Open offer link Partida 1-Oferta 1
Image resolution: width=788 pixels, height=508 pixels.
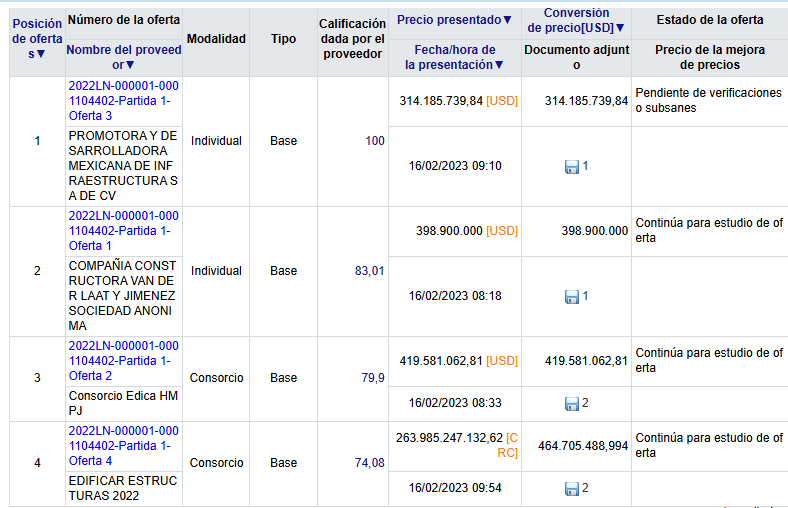(x=124, y=231)
